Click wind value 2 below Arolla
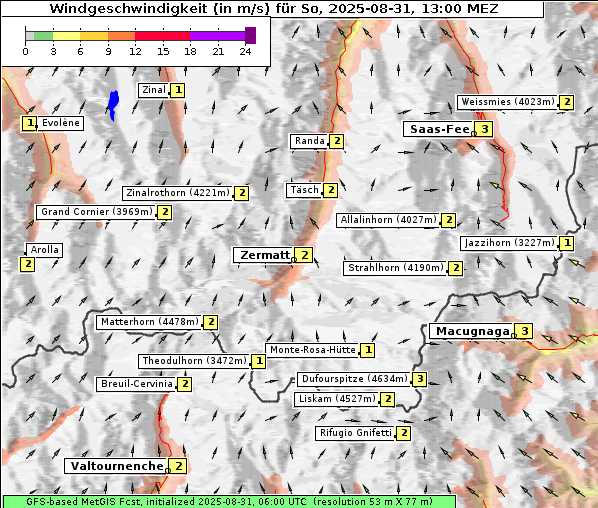Image resolution: width=598 pixels, height=508 pixels. tap(27, 264)
